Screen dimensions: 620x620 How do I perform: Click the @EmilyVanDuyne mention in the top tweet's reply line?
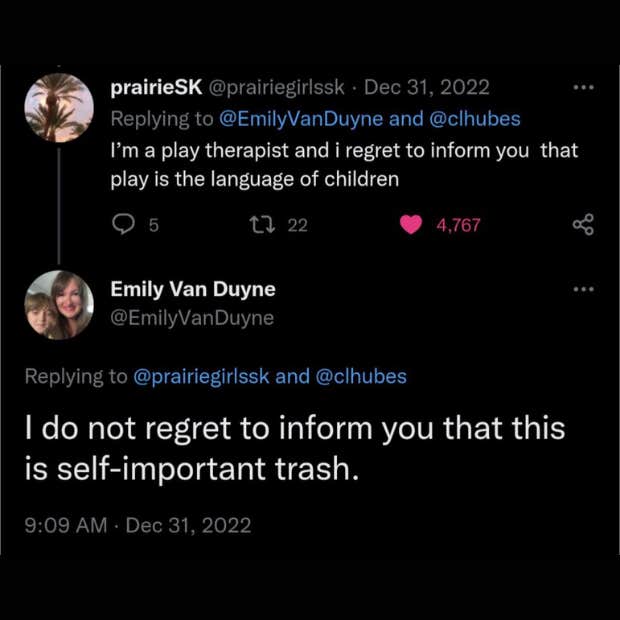(300, 119)
